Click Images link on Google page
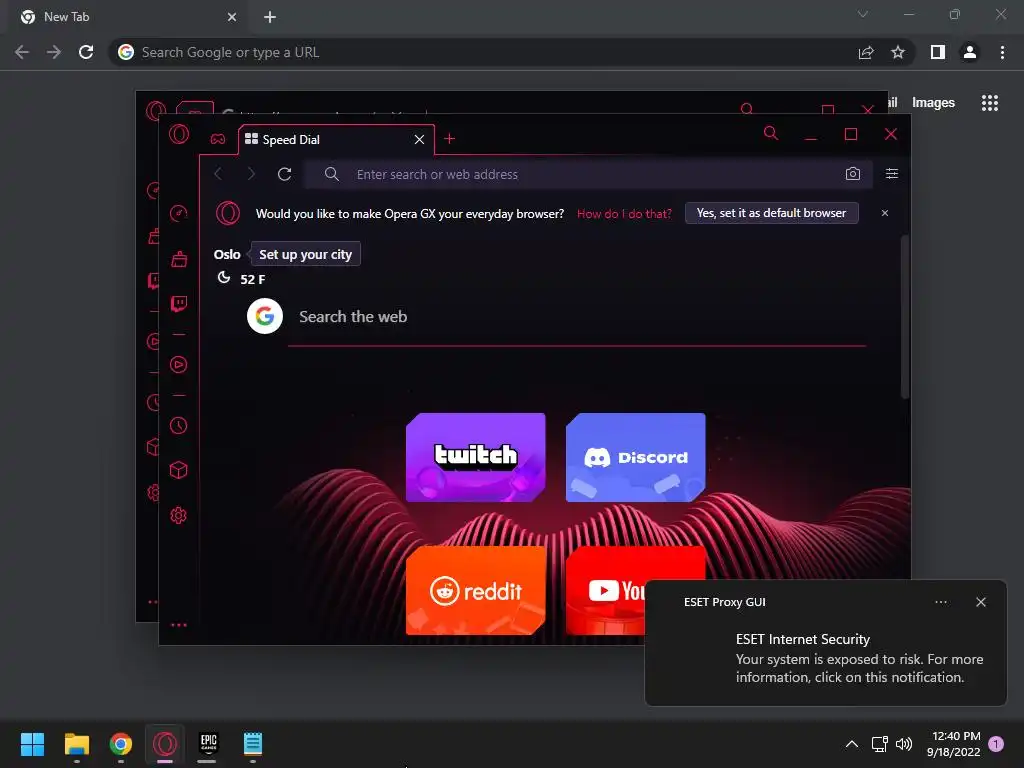This screenshot has height=768, width=1024. click(933, 103)
